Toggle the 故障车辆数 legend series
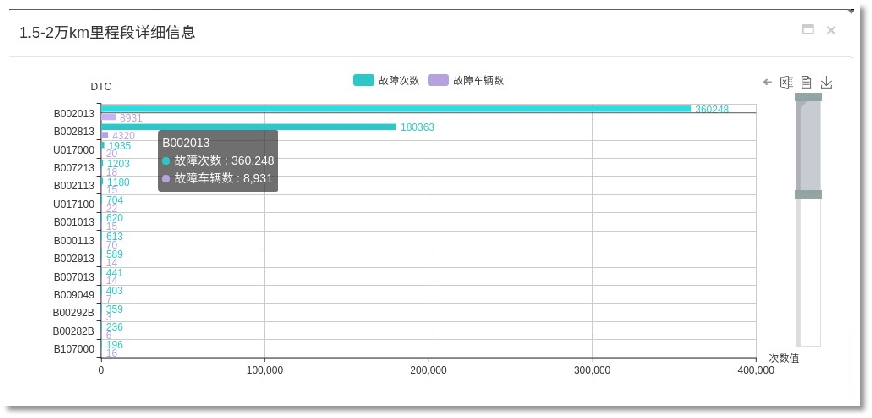 click(x=464, y=80)
